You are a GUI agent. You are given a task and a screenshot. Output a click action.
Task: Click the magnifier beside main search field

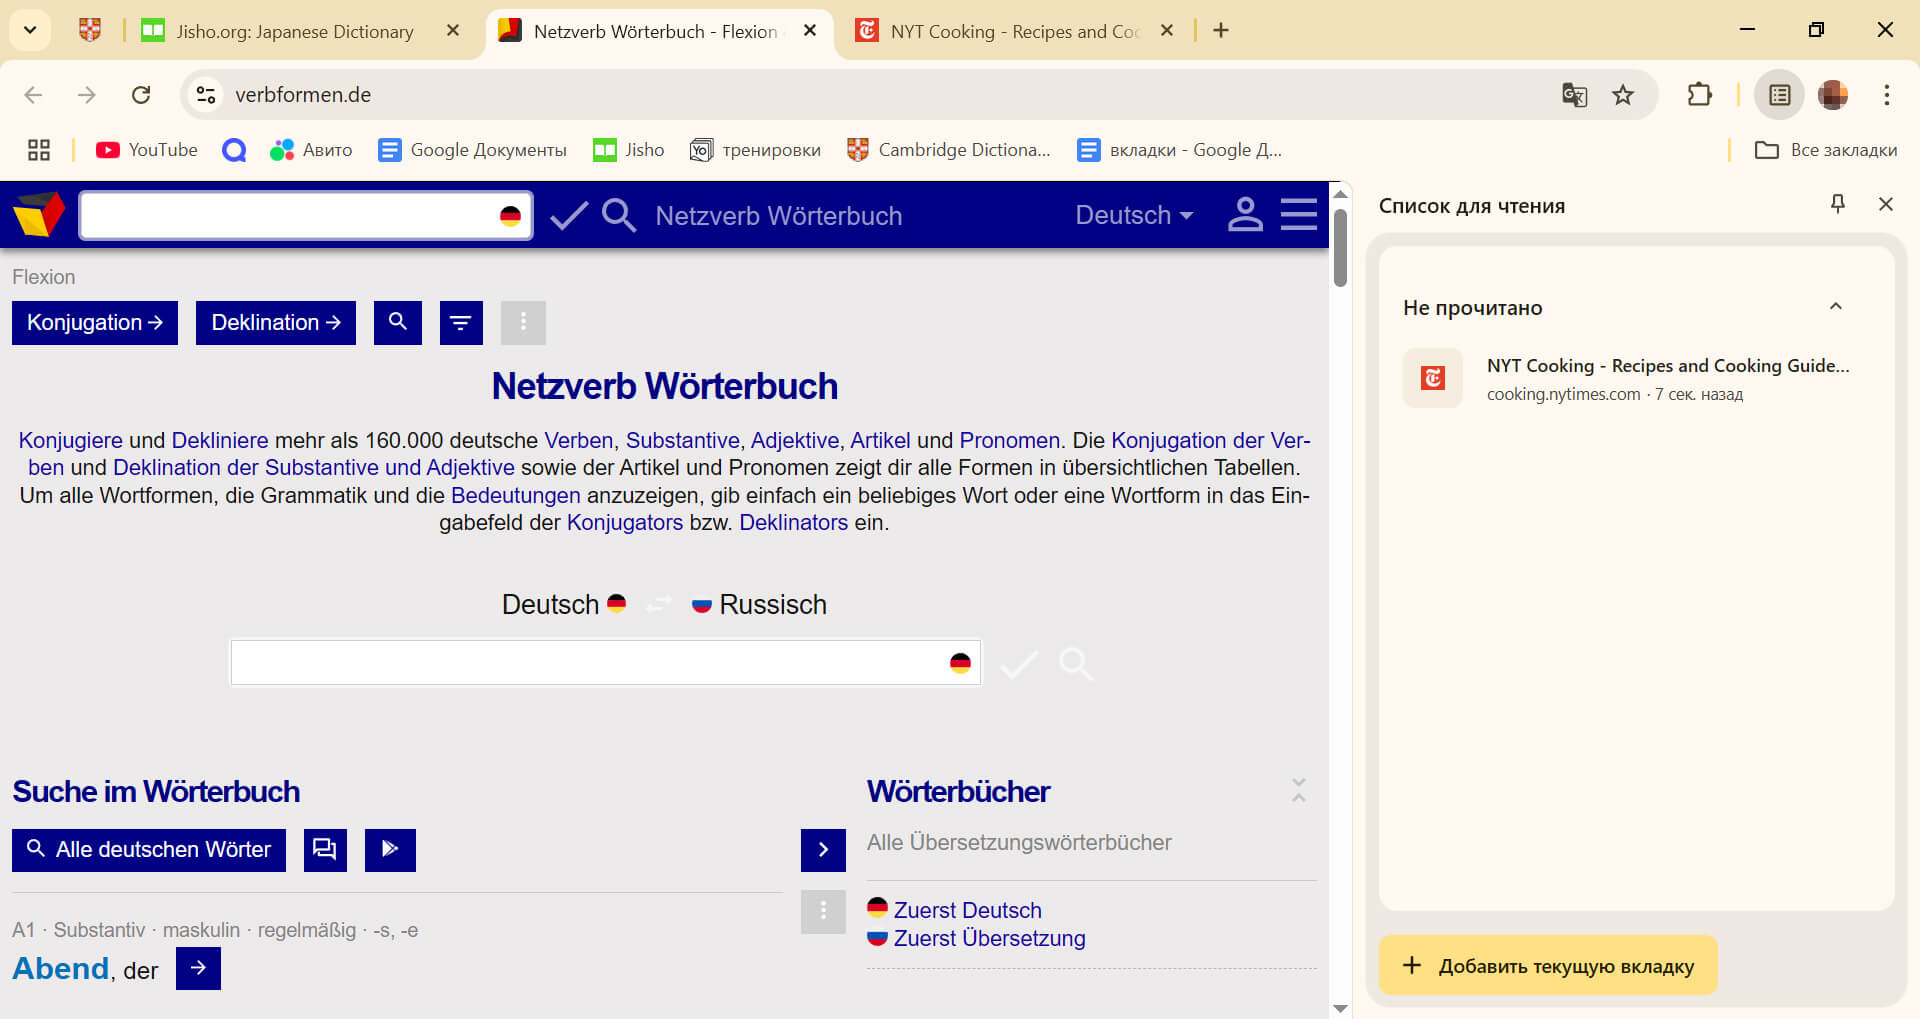pyautogui.click(x=1076, y=663)
